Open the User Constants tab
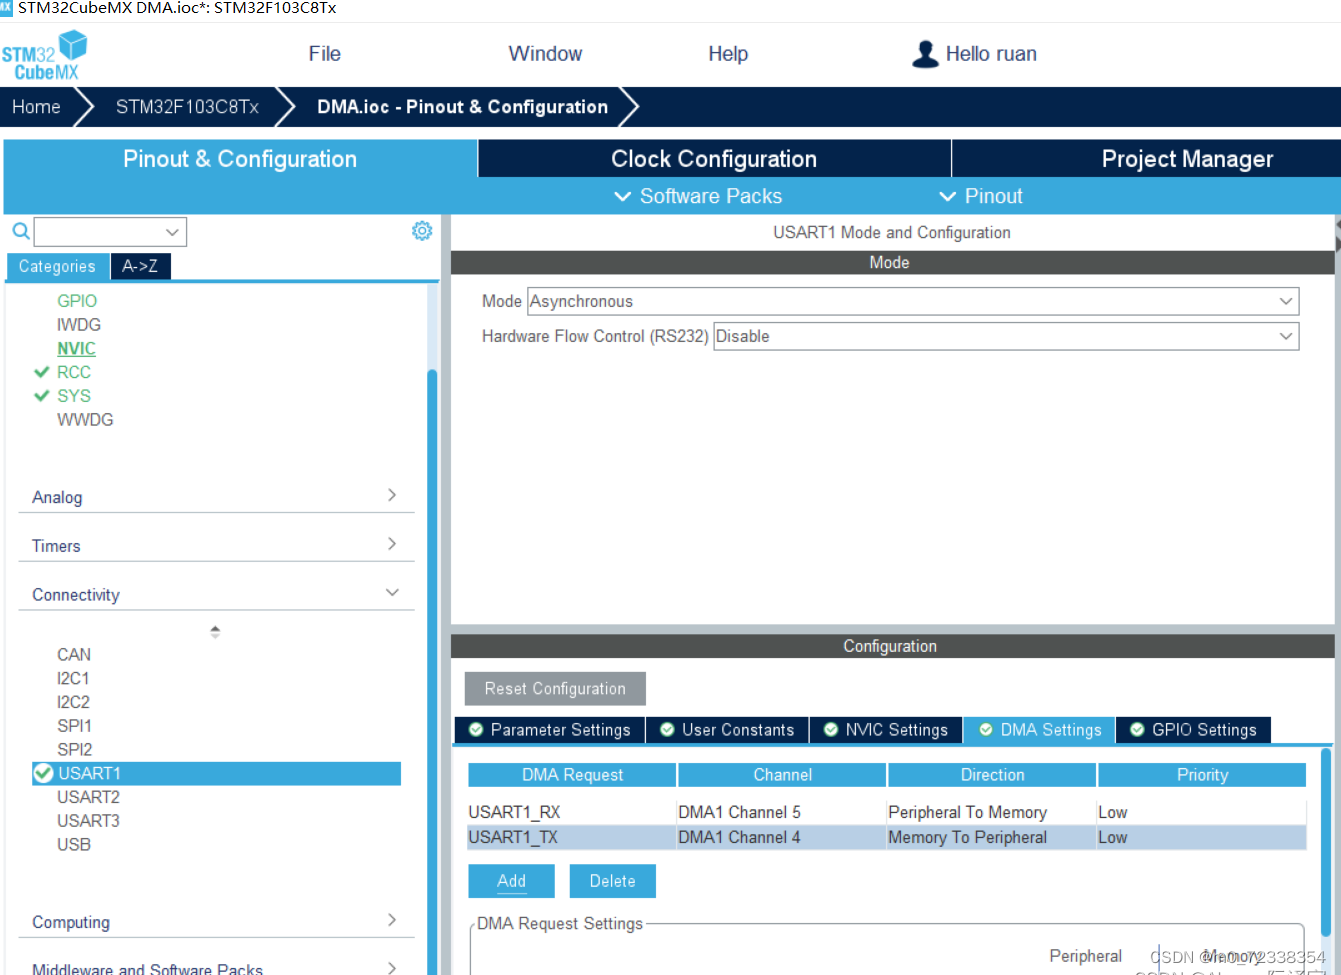Viewport: 1341px width, 975px height. (727, 730)
